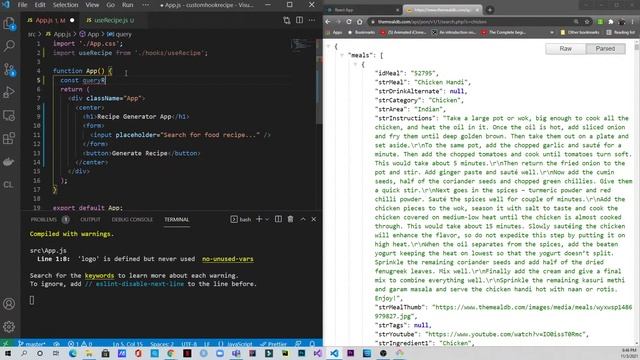Open the Other bookmarks folder
The width and height of the screenshot is (640, 360).
(x=579, y=32)
